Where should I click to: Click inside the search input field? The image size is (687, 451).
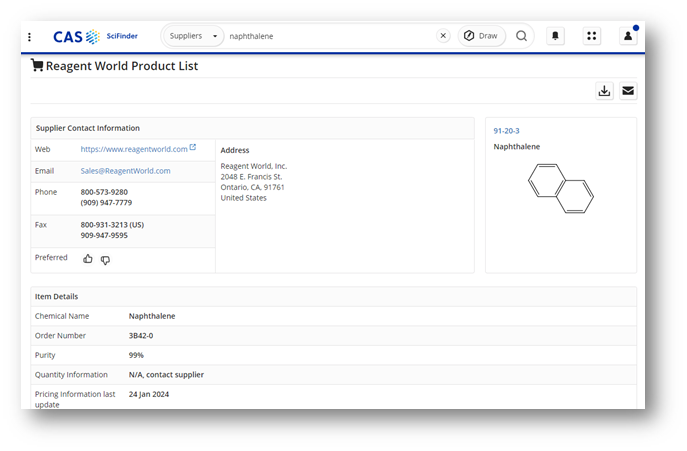click(x=331, y=36)
